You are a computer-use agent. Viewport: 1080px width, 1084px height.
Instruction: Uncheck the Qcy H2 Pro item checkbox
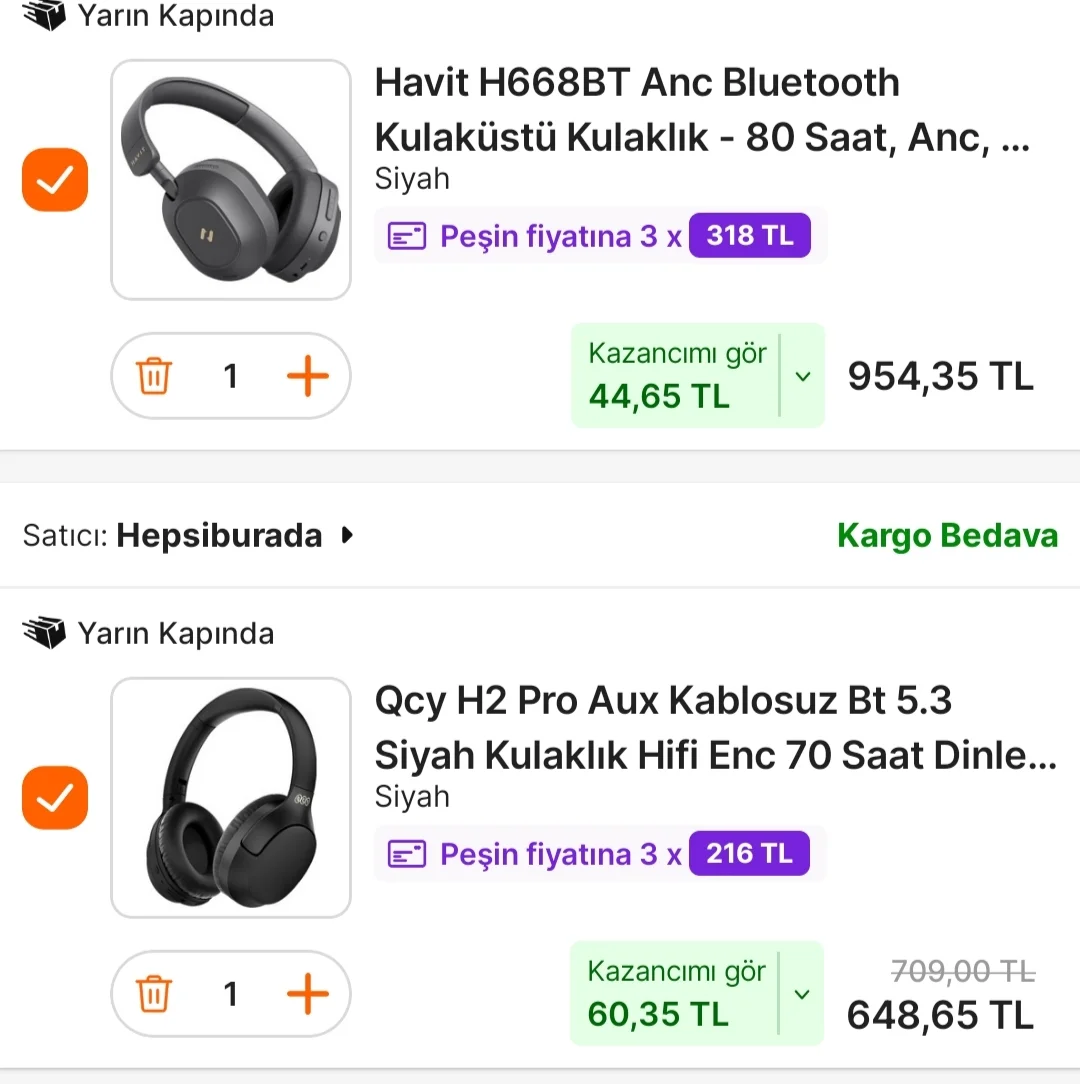(55, 798)
